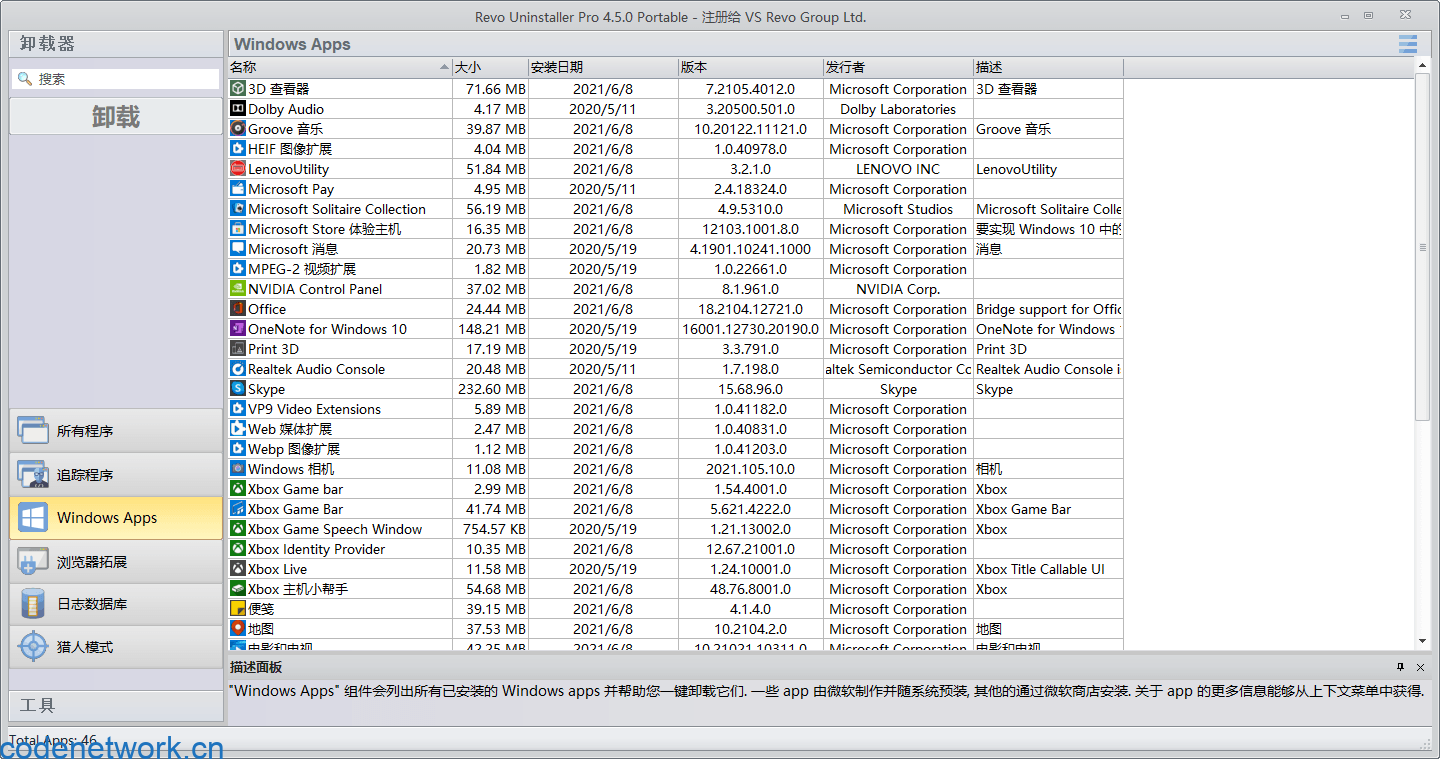This screenshot has height=759, width=1440.
Task: Click size cell 232.60 MB
Action: [491, 389]
